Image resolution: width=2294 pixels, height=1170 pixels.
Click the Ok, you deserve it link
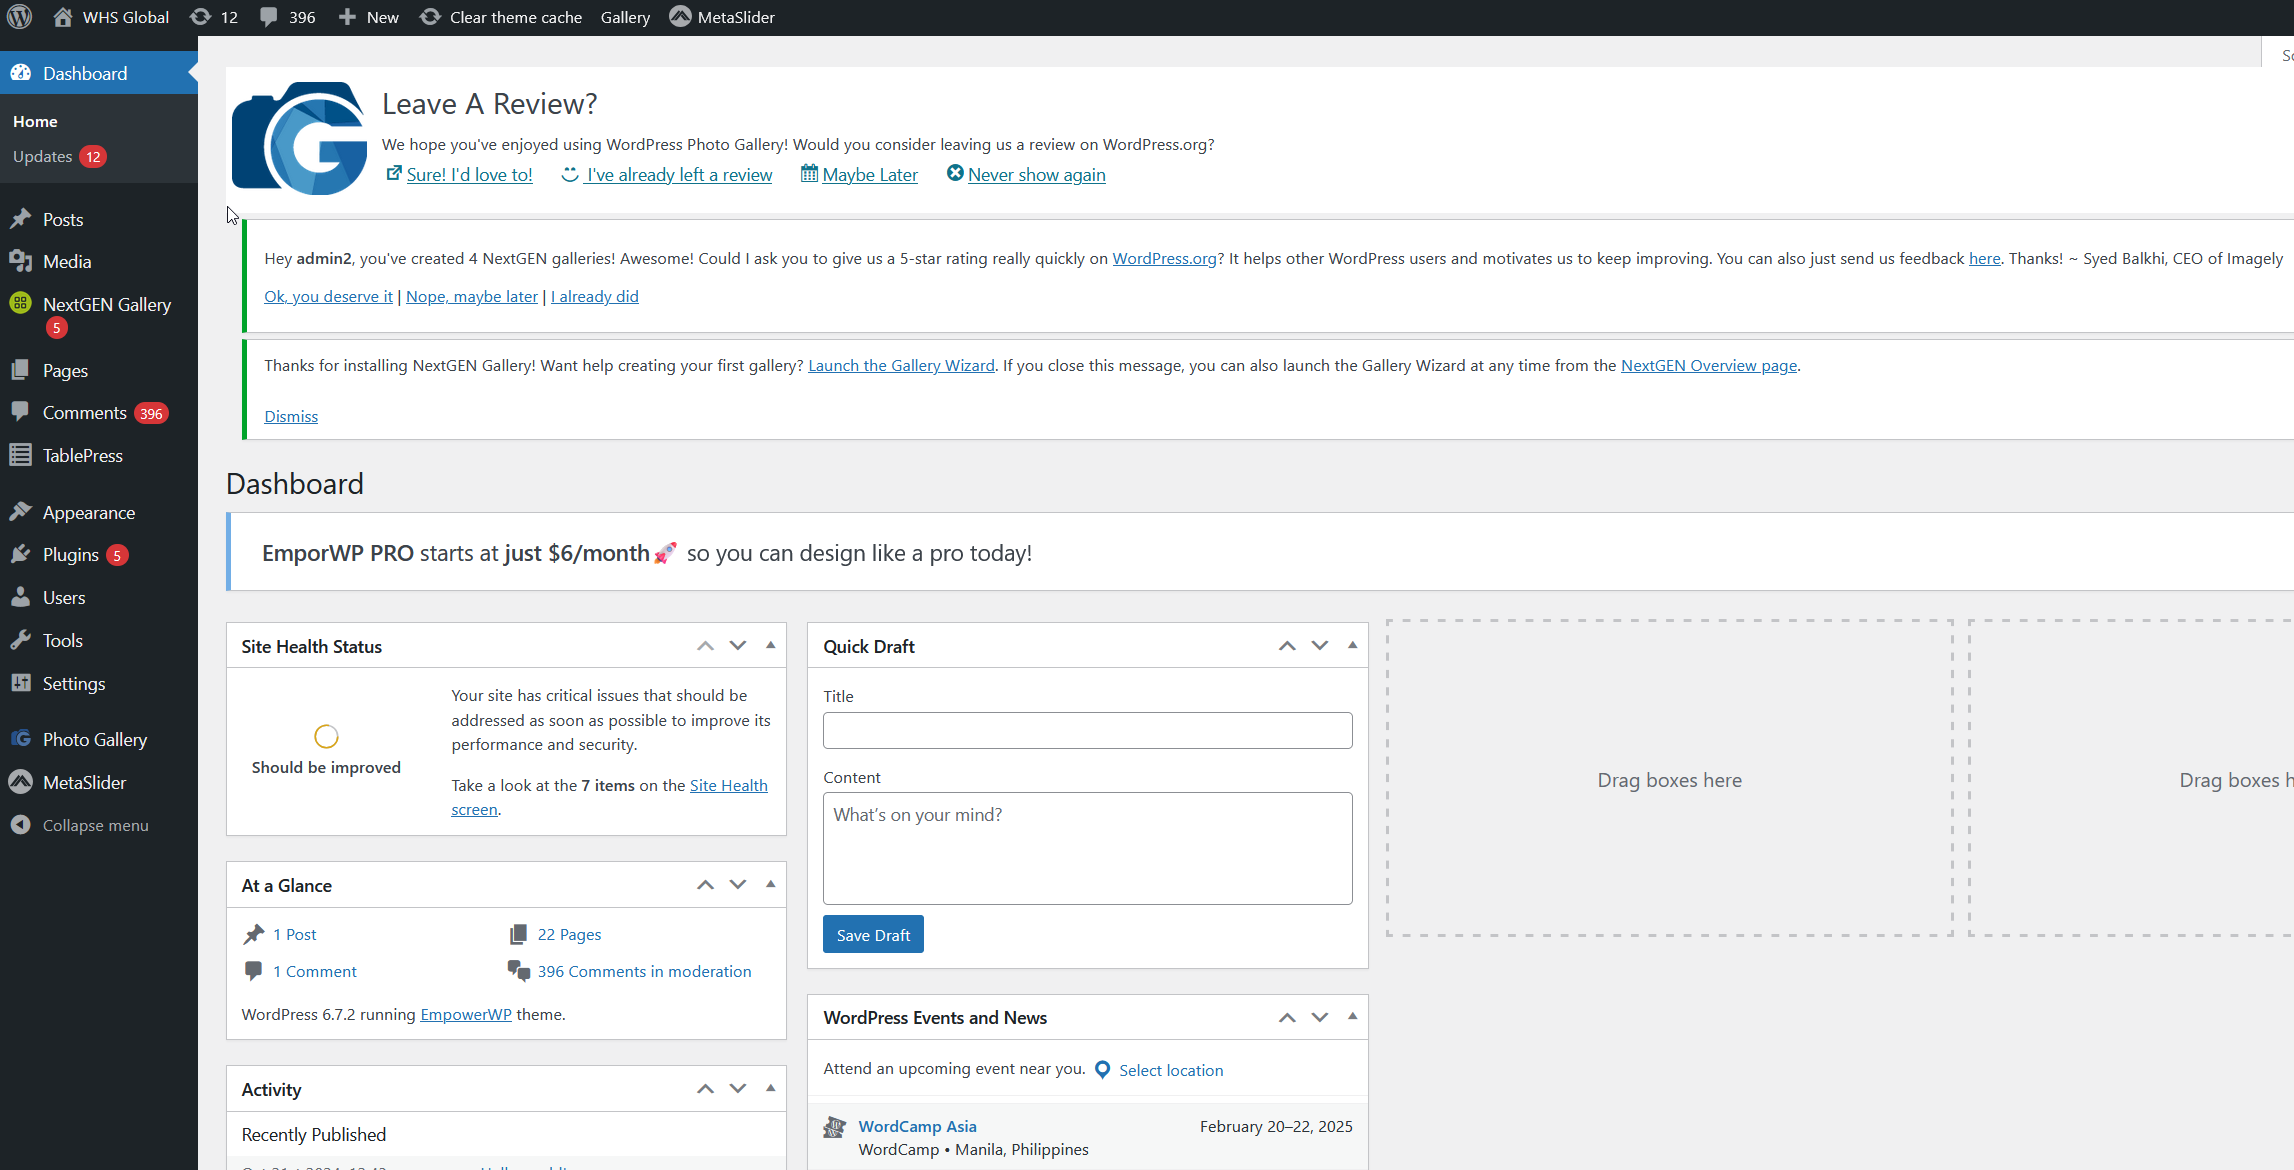coord(328,297)
